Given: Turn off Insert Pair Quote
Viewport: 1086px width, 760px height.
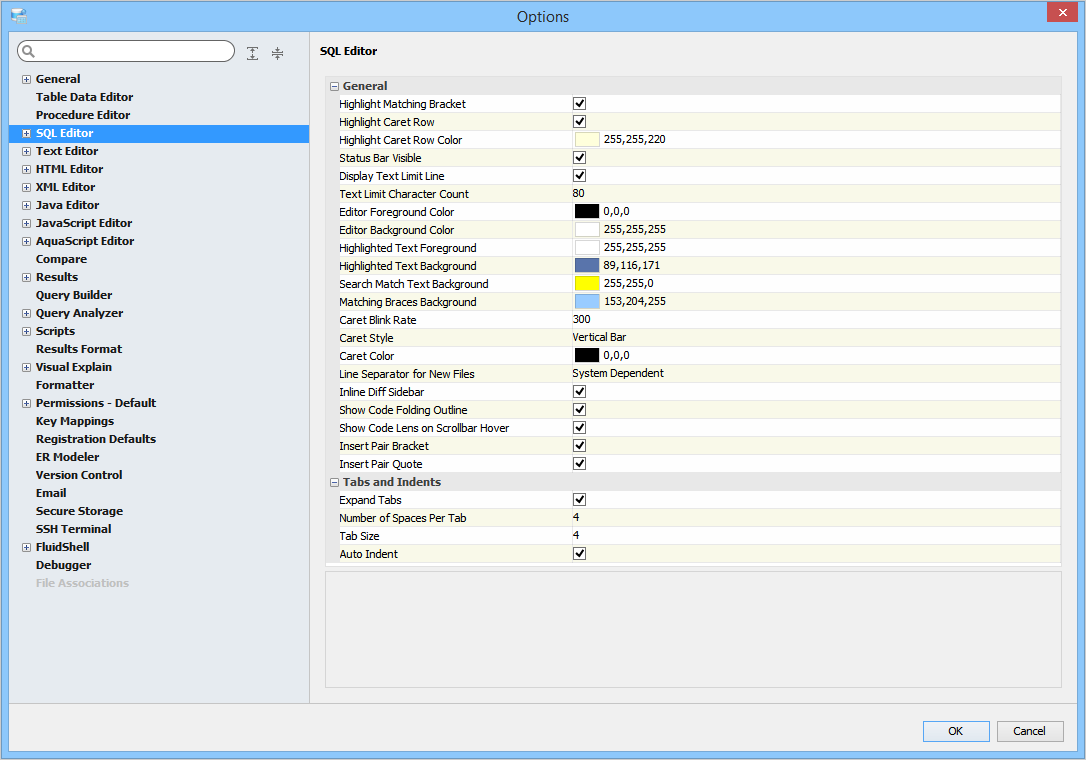Looking at the screenshot, I should pyautogui.click(x=579, y=464).
